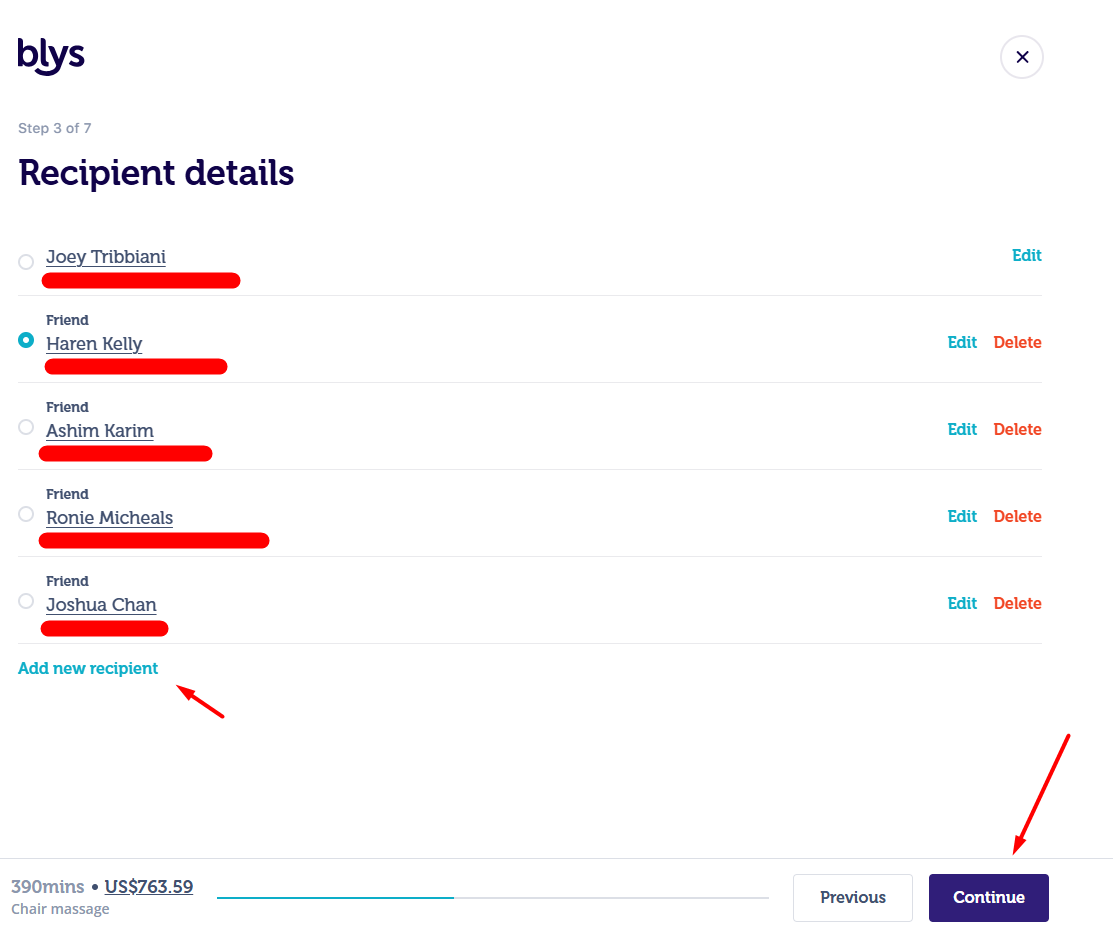Delete Ronie Micheals recipient

(x=1017, y=516)
